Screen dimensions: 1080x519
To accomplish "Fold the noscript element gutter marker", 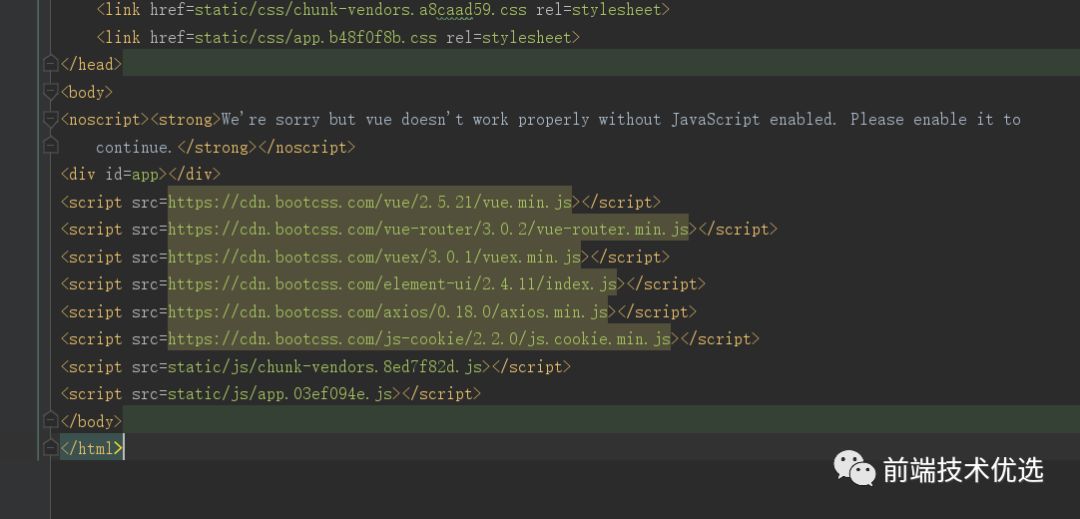I will click(50, 119).
